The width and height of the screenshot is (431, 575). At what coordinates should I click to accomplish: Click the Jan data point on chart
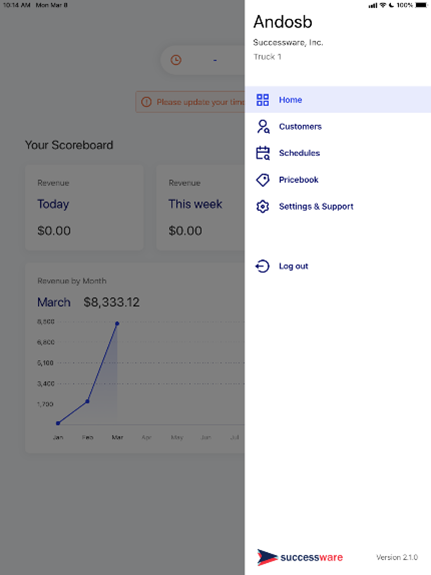58,423
